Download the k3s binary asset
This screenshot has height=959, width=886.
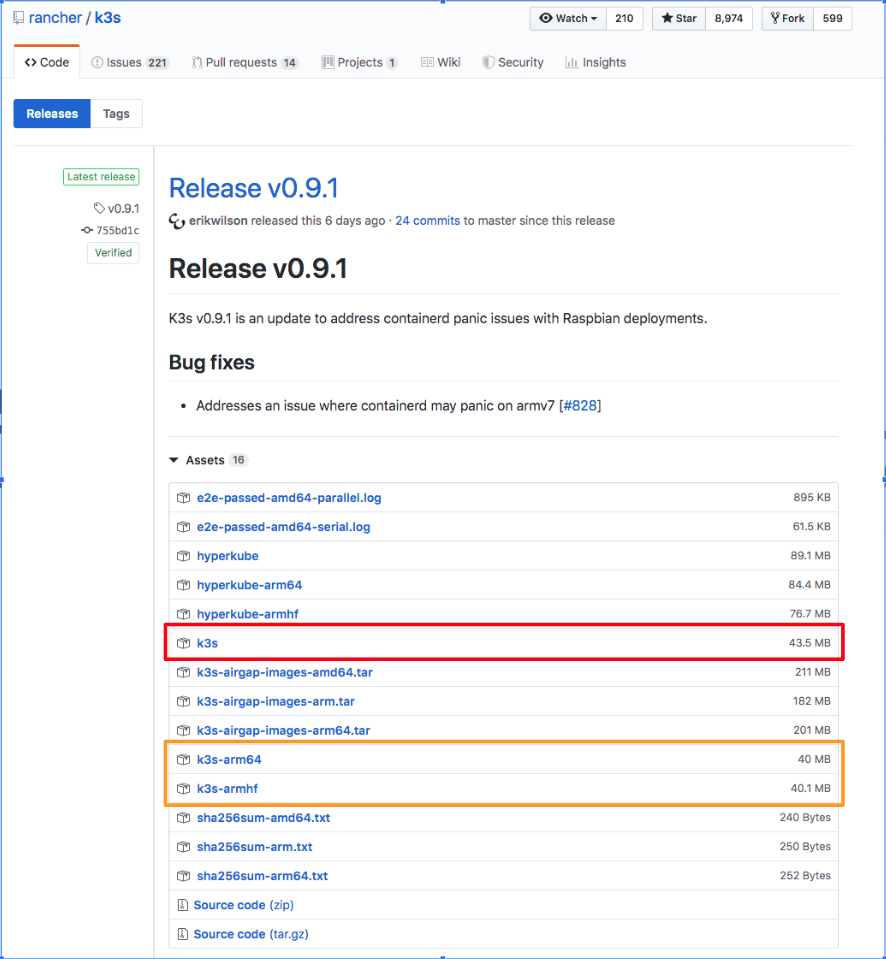207,643
